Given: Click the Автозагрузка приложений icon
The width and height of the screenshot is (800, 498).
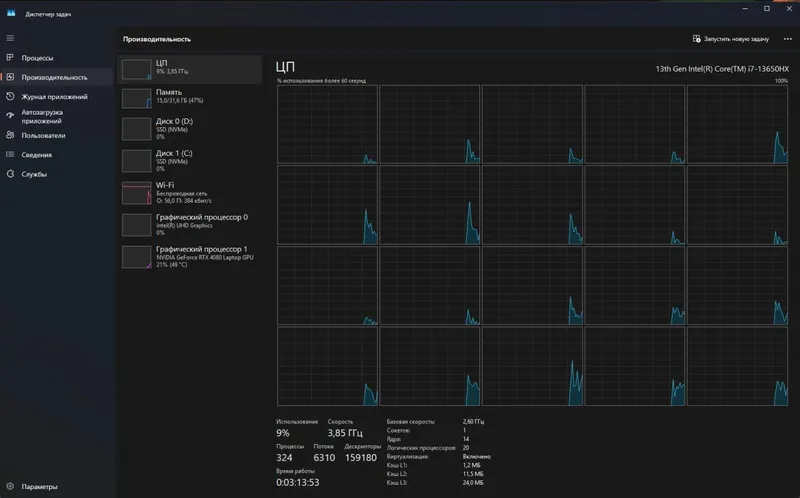Looking at the screenshot, I should coord(10,116).
